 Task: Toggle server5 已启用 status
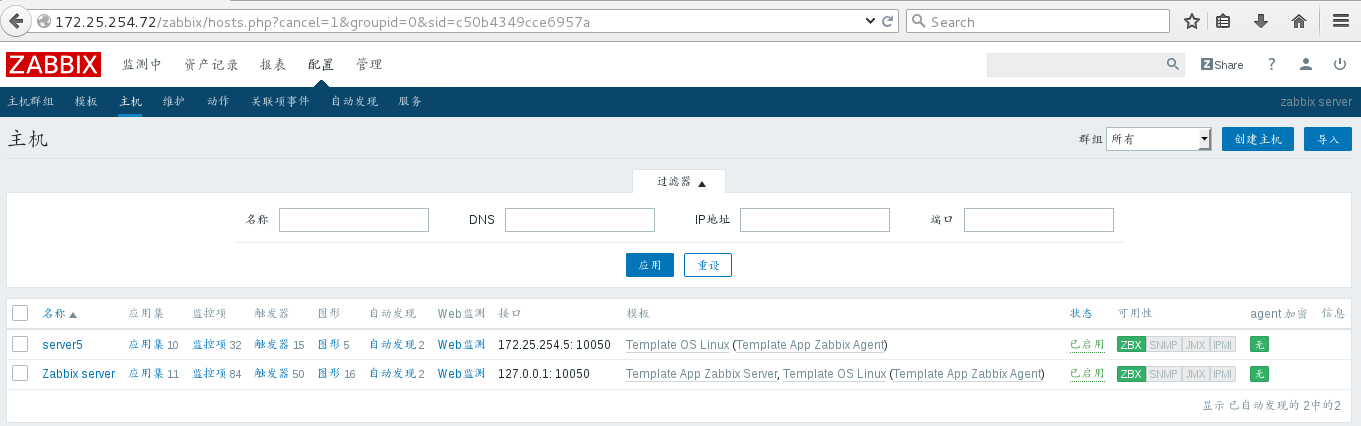coord(1087,344)
